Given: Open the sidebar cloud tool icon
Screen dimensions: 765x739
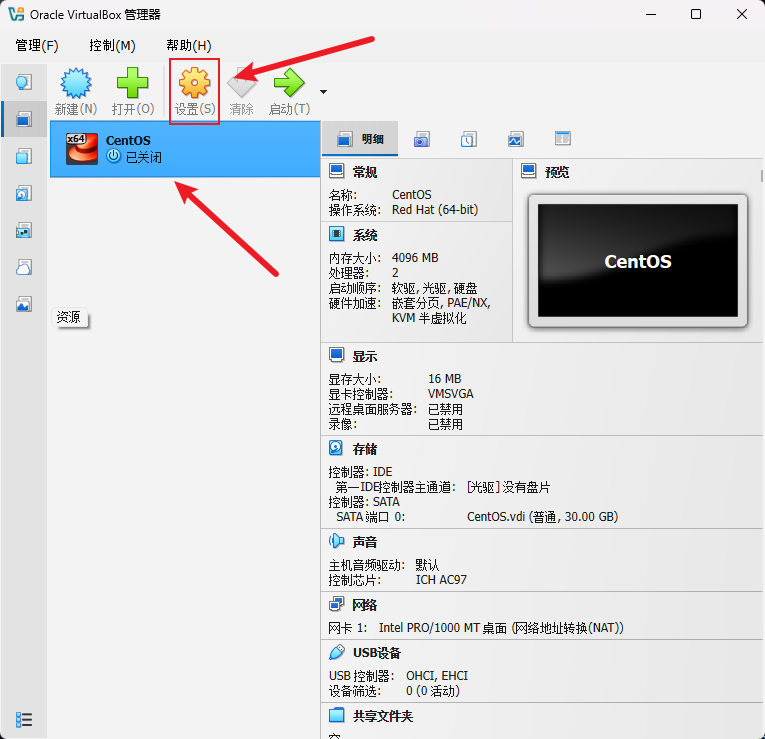Looking at the screenshot, I should click(x=23, y=267).
